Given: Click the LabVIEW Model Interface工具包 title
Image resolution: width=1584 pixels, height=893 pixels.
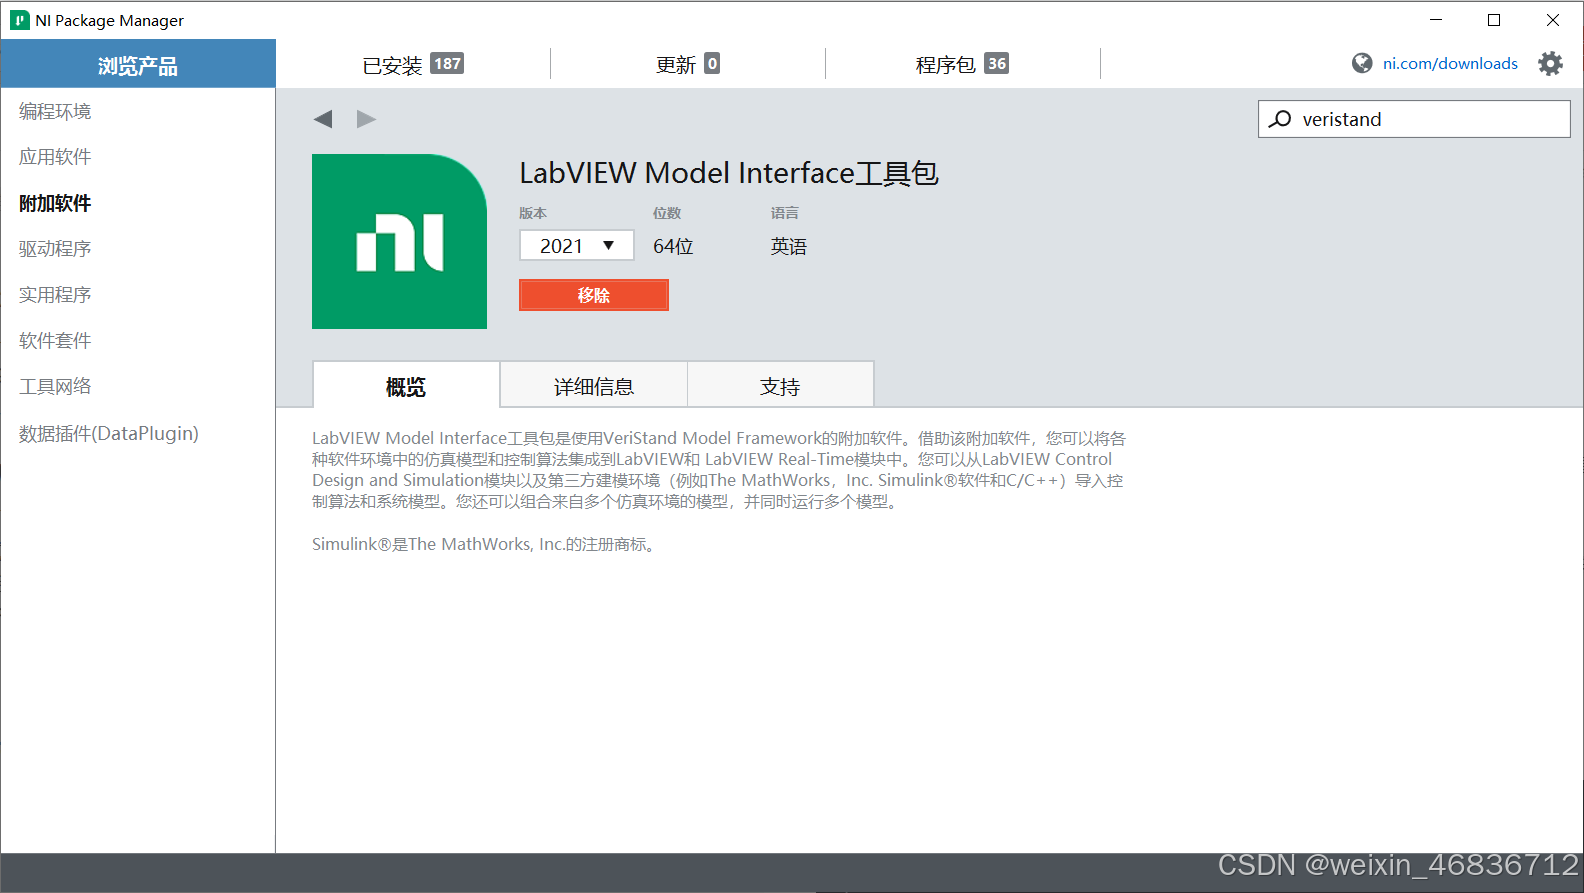Looking at the screenshot, I should tap(729, 173).
